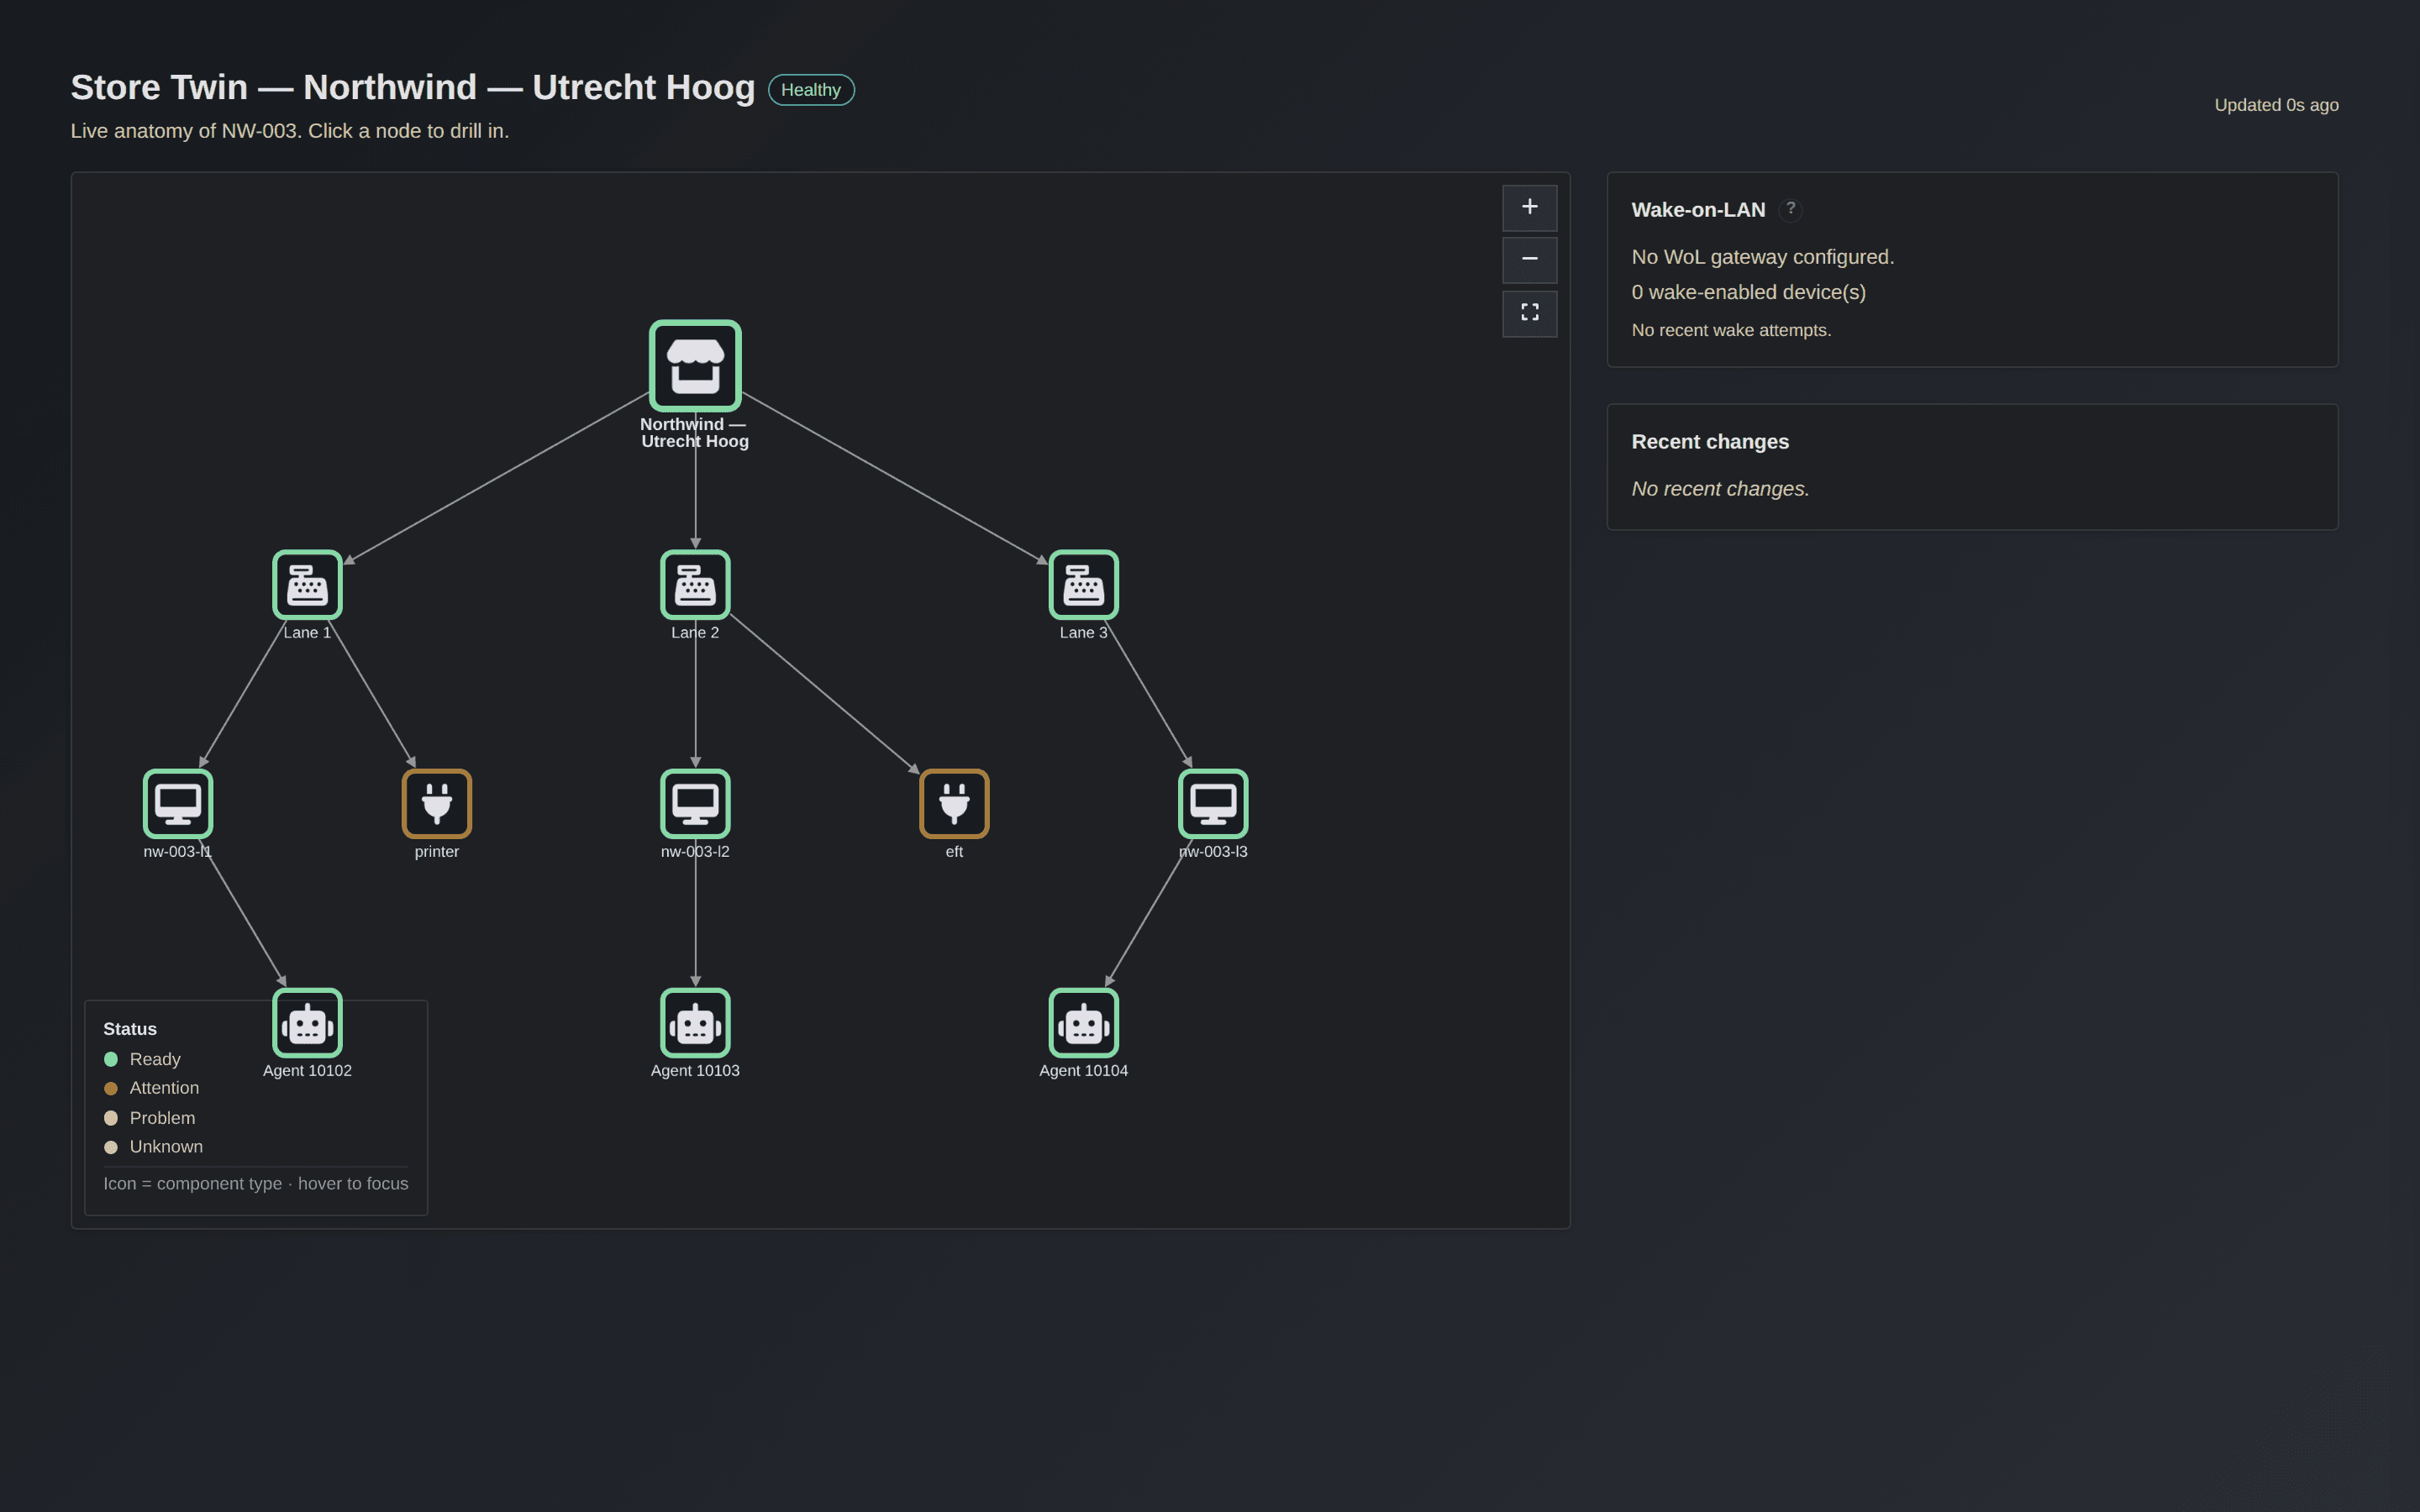Click the 'Agent 10104' label
The height and width of the screenshot is (1512, 2420).
pos(1083,1070)
